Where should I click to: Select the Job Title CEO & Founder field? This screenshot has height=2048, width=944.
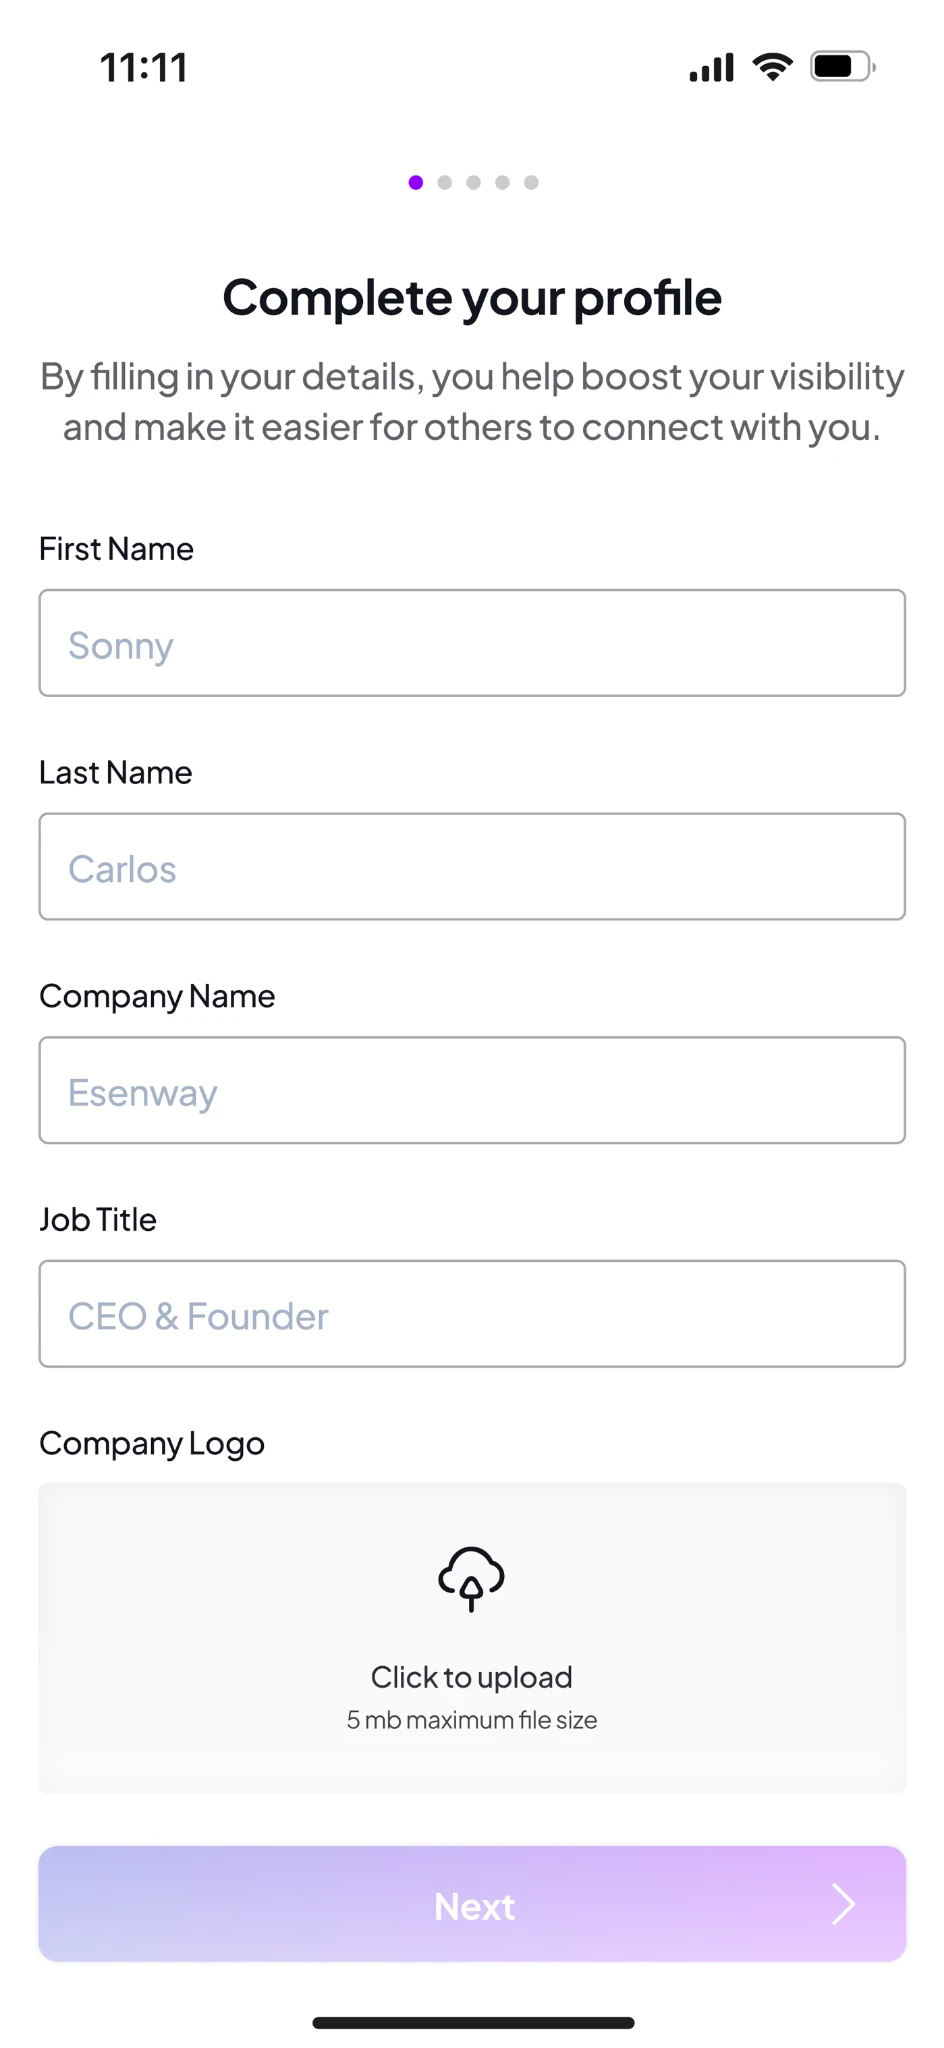472,1313
